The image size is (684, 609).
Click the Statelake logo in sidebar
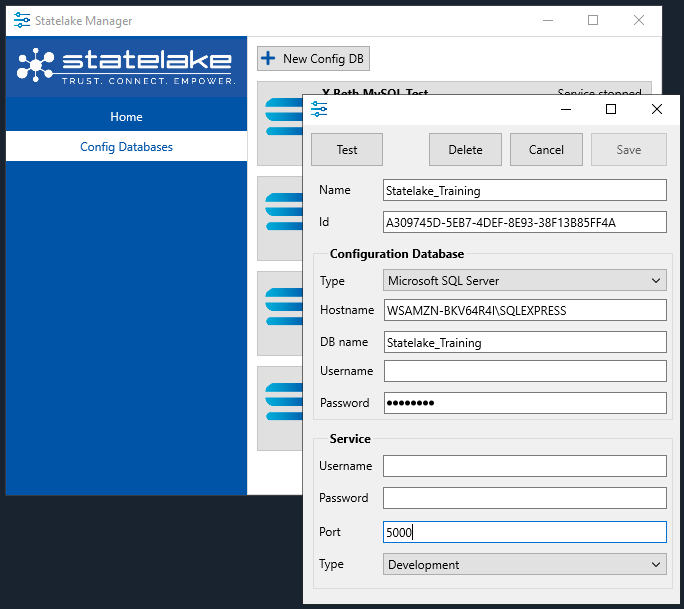point(126,66)
